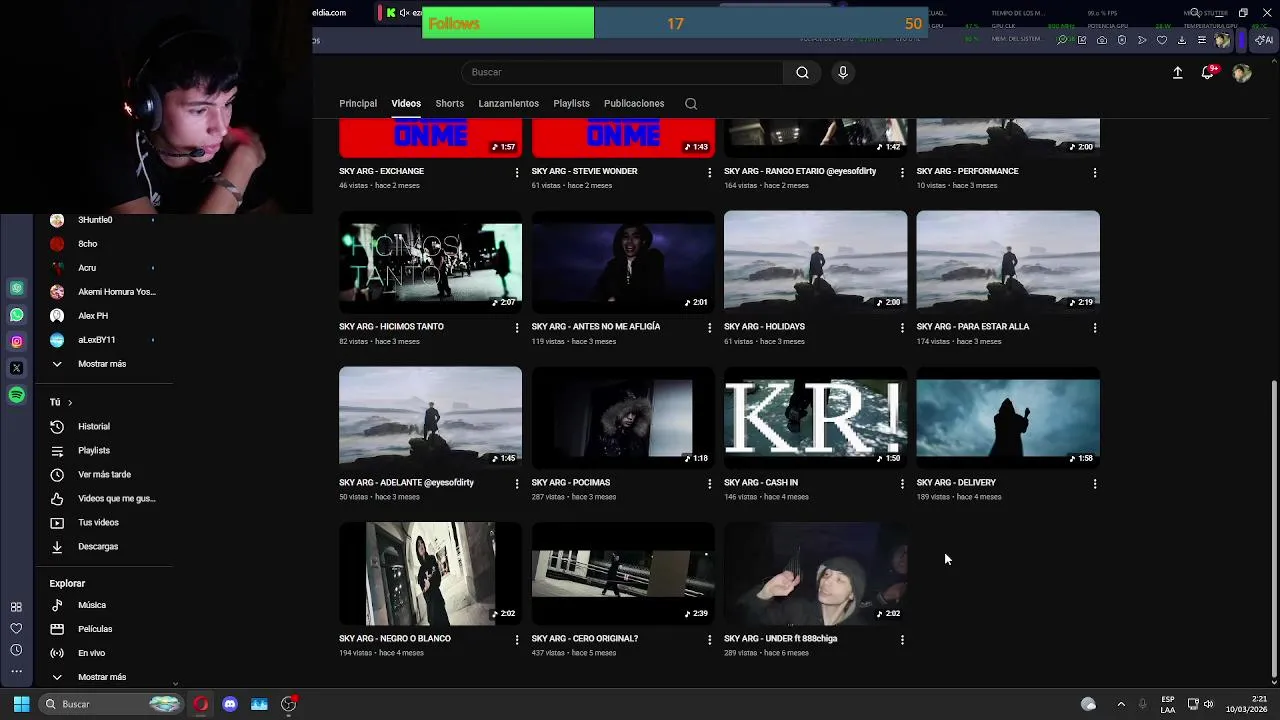1280x720 pixels.
Task: Open options menu for SKY ARG - POCIMAS
Action: click(710, 483)
